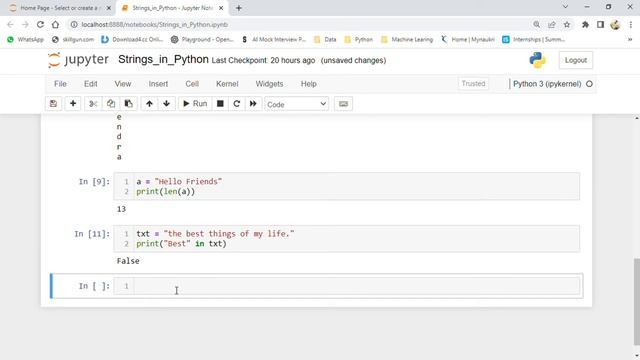640x360 pixels.
Task: Close the Strings_in_Python browser tab
Action: pyautogui.click(x=221, y=8)
